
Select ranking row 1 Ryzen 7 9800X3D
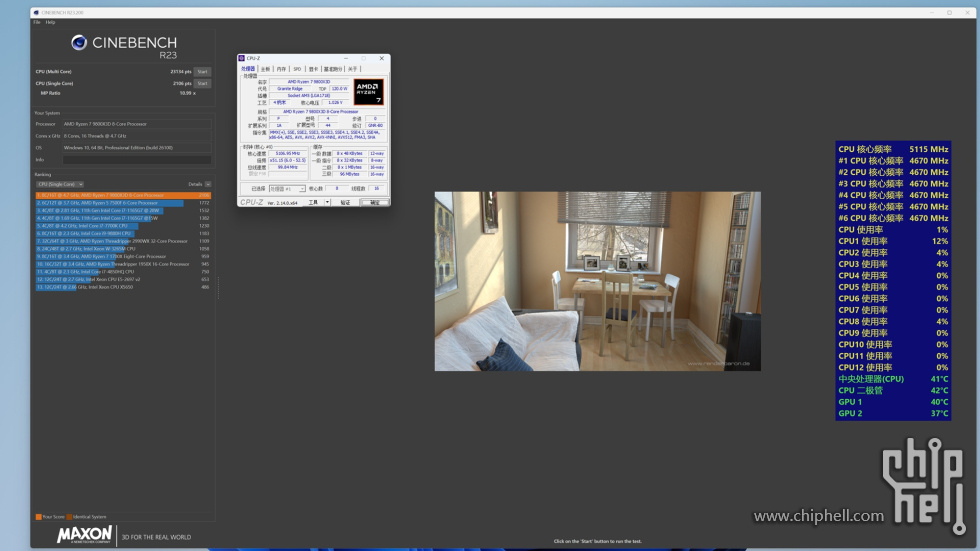click(123, 195)
